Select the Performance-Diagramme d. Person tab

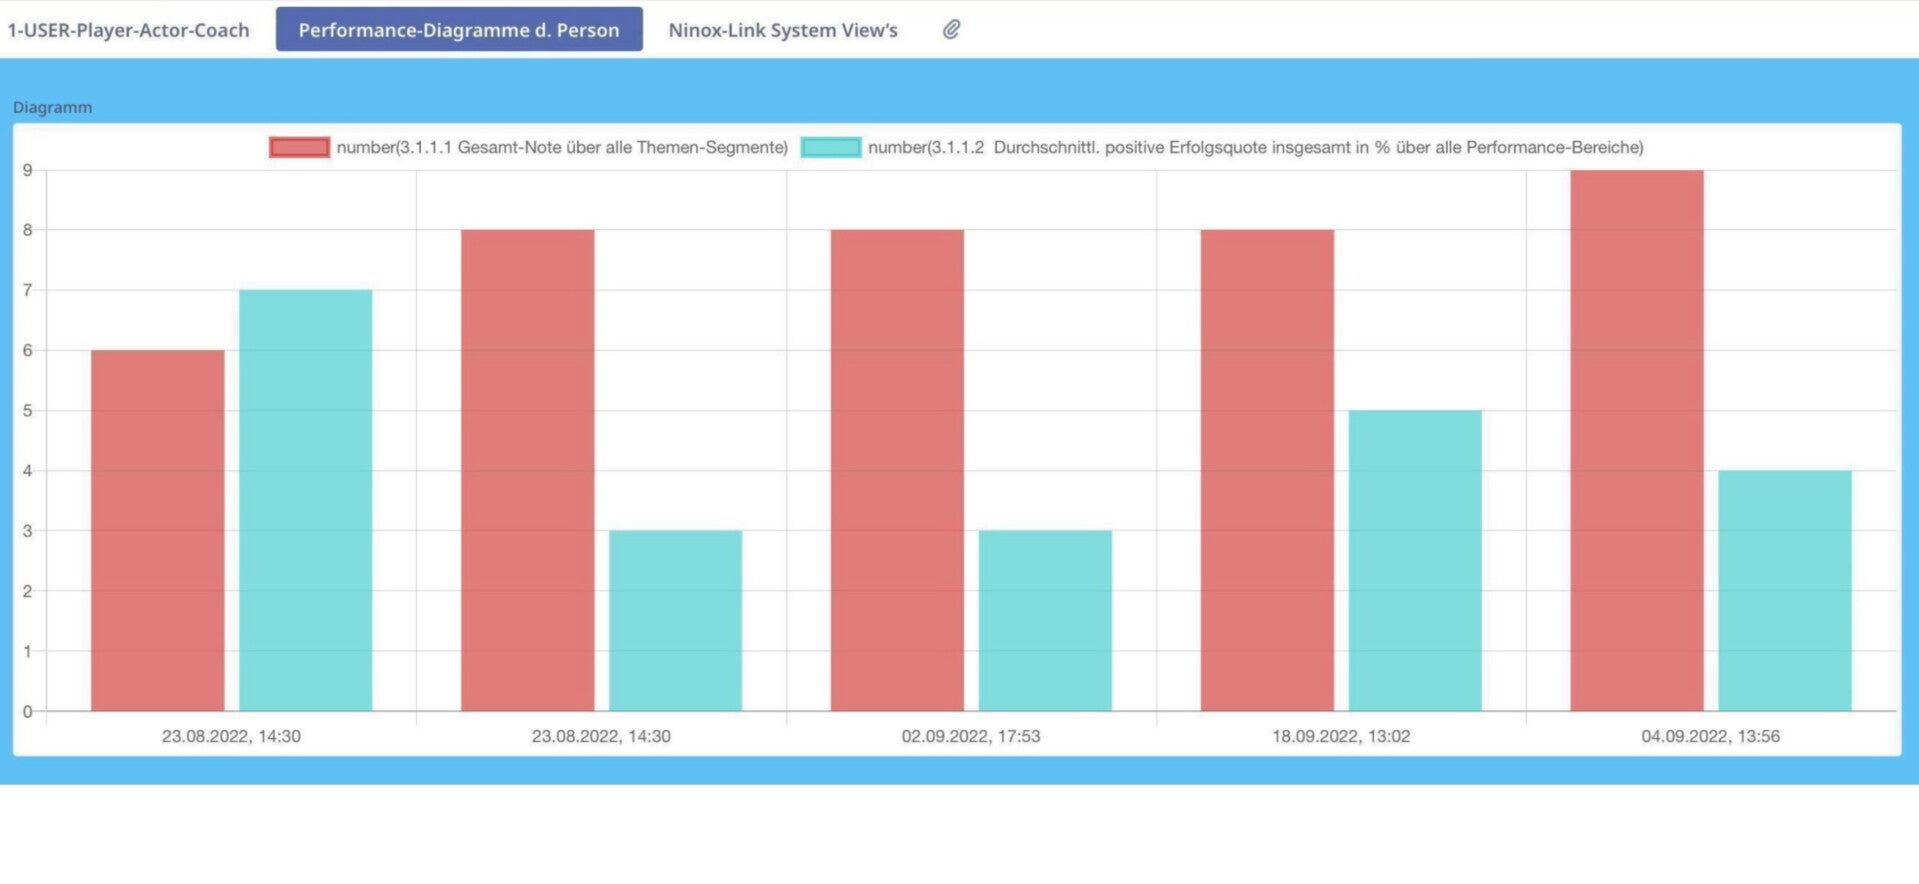pyautogui.click(x=459, y=29)
